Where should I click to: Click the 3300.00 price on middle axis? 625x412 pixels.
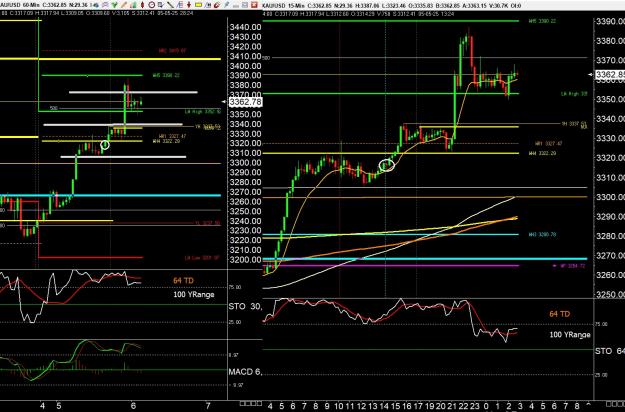[246, 163]
